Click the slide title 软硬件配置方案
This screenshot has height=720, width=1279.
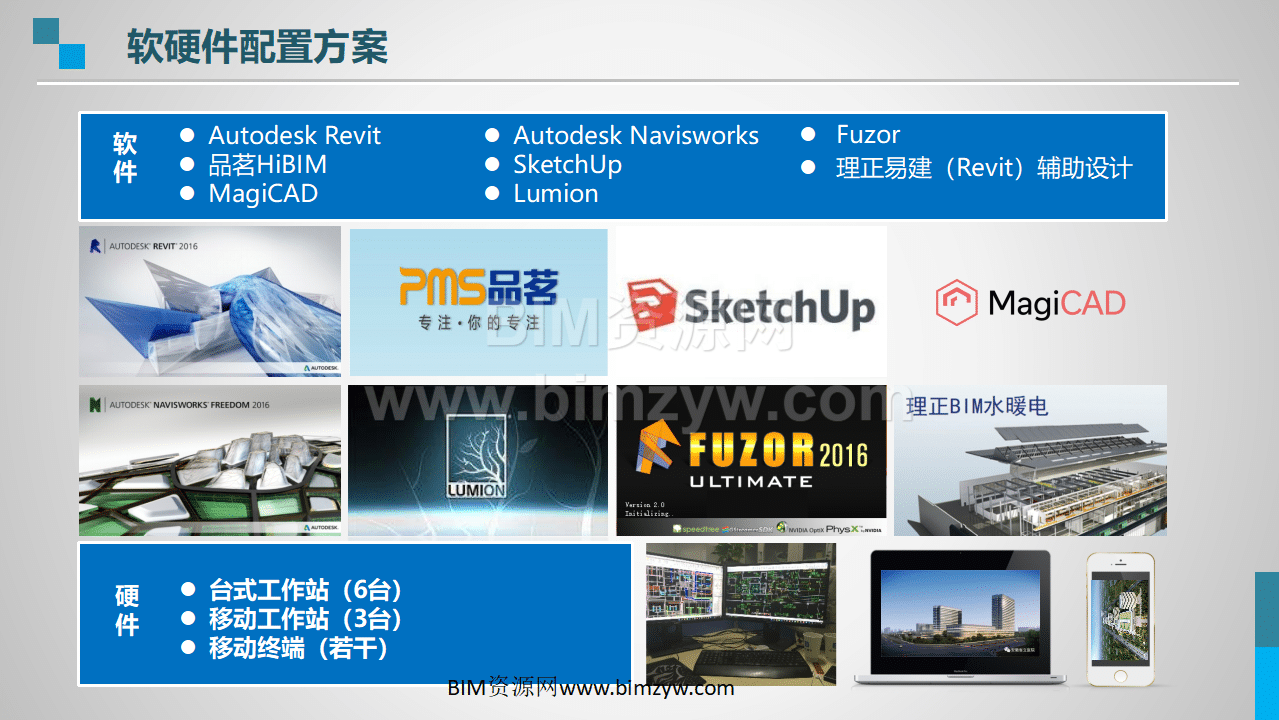[257, 47]
